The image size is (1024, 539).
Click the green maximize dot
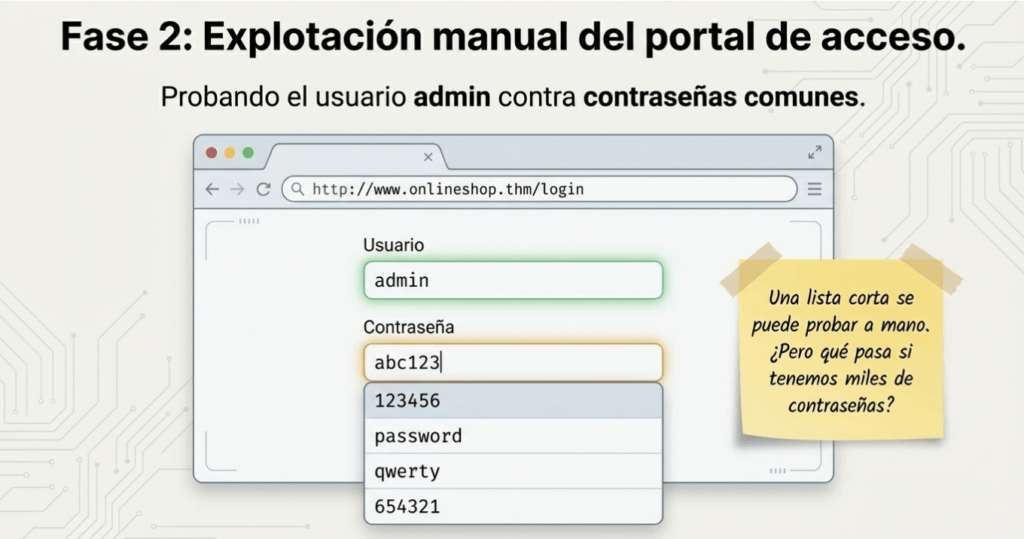pyautogui.click(x=248, y=153)
